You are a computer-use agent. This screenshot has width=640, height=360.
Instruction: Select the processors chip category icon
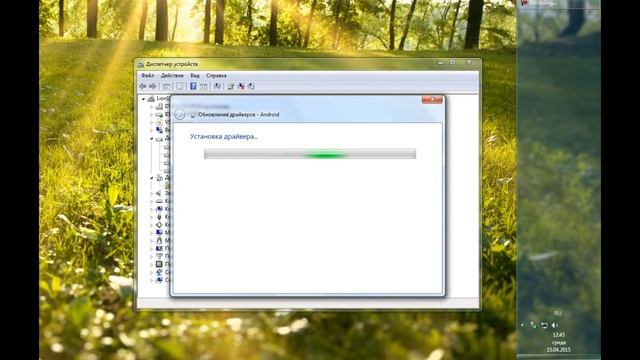(x=159, y=264)
